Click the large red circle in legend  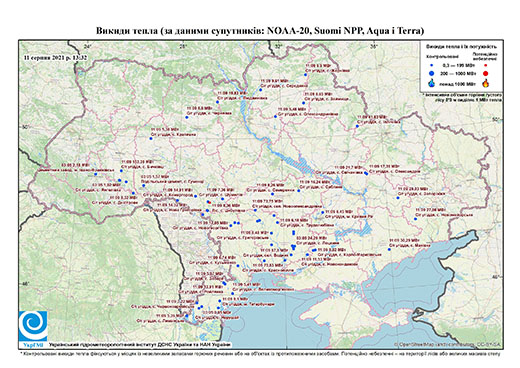(485, 74)
